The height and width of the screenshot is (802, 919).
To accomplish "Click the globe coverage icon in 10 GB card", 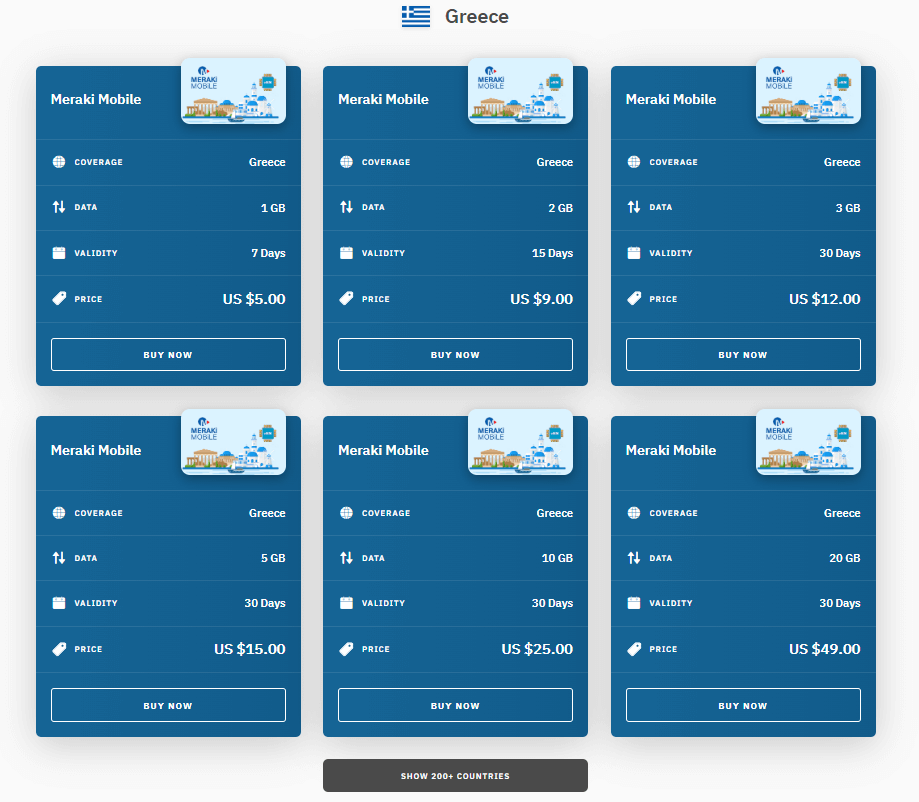I will tap(346, 513).
